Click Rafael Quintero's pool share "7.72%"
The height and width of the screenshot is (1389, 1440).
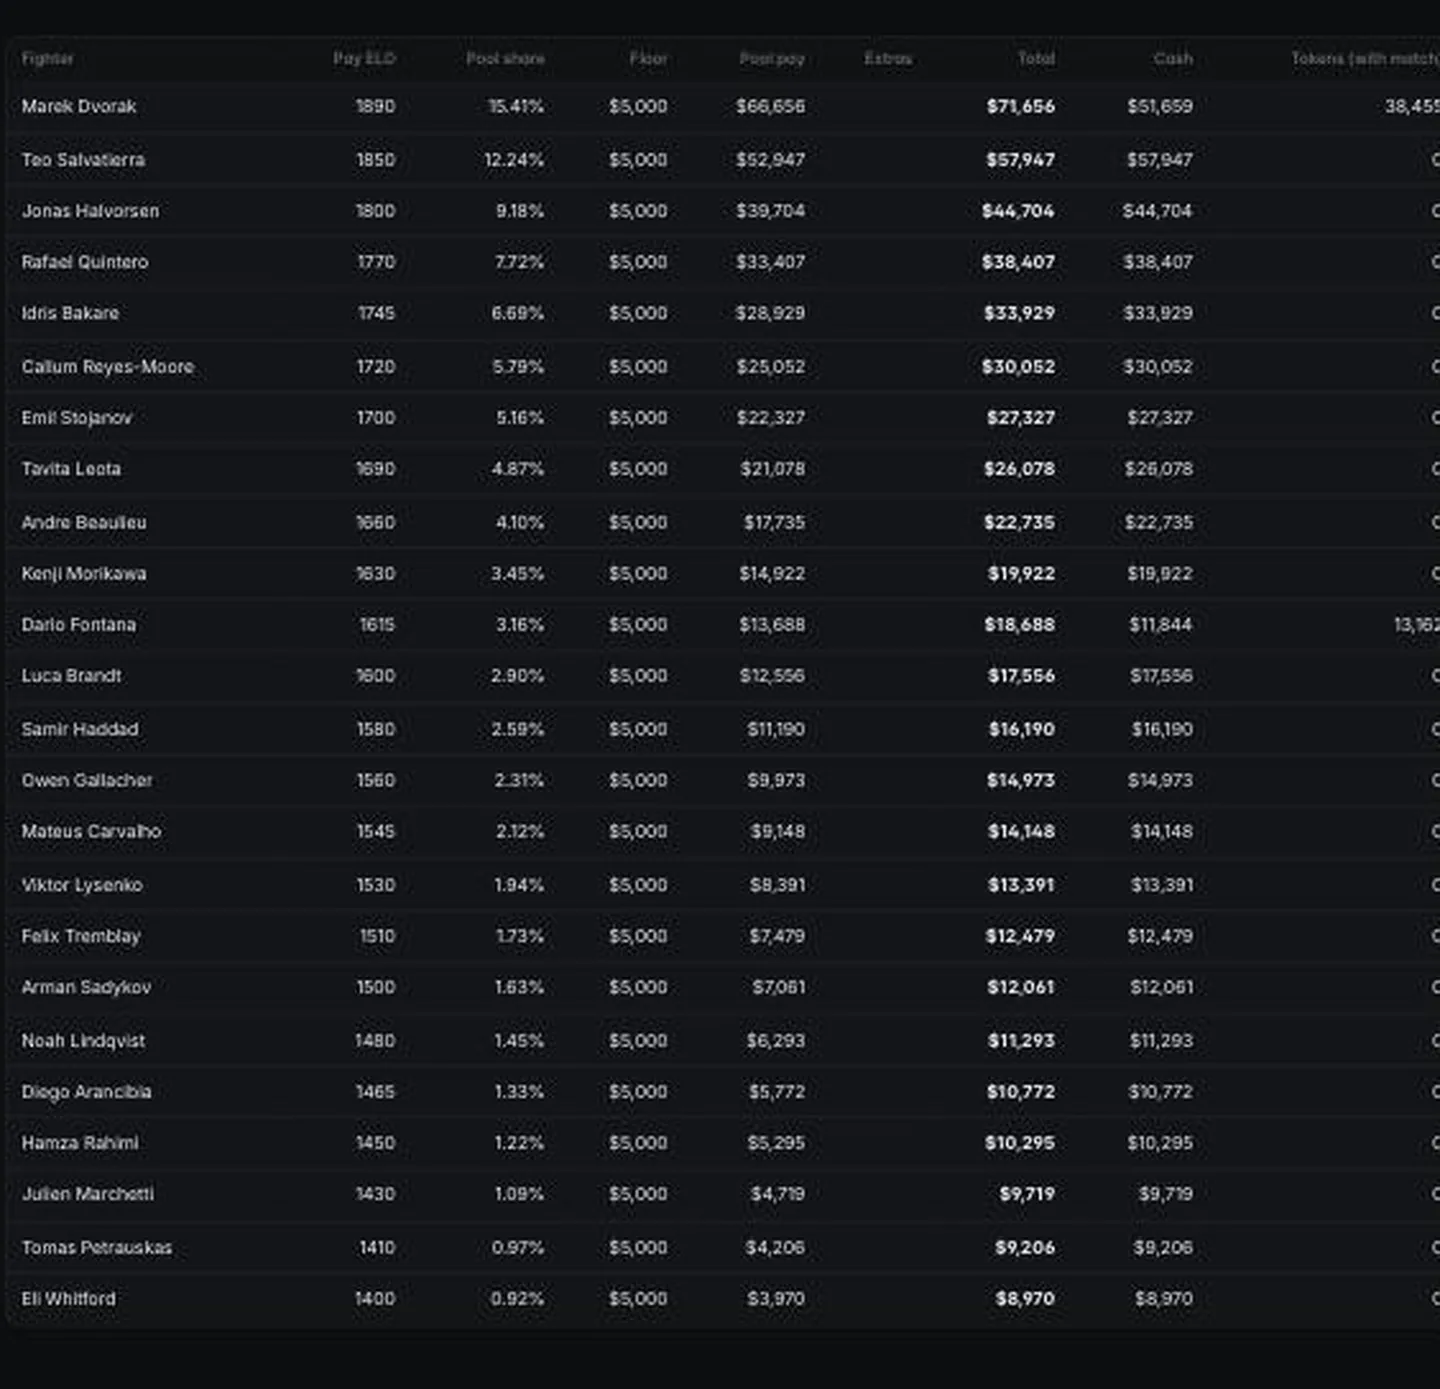pyautogui.click(x=519, y=262)
